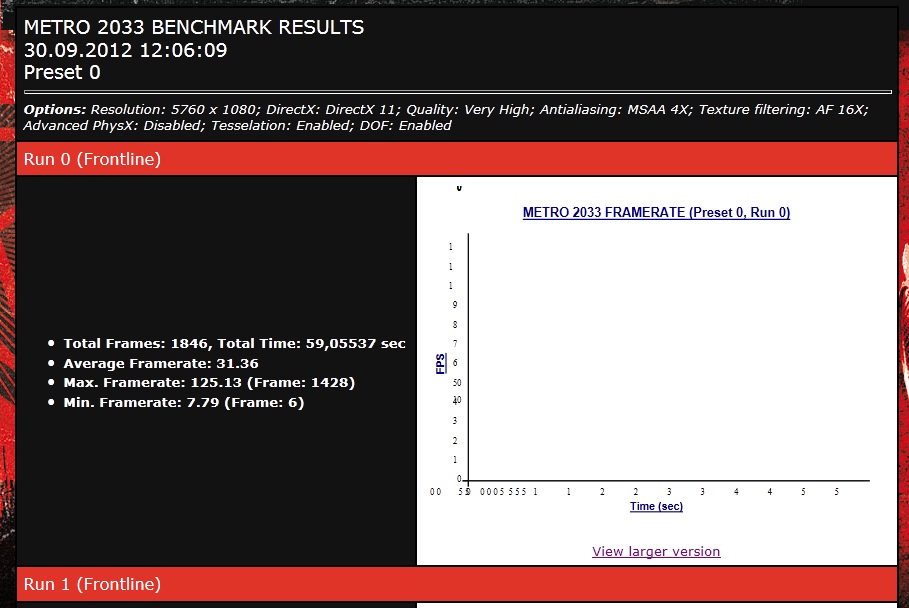The width and height of the screenshot is (909, 608).
Task: Click the "FPS" axis label
Action: (441, 363)
